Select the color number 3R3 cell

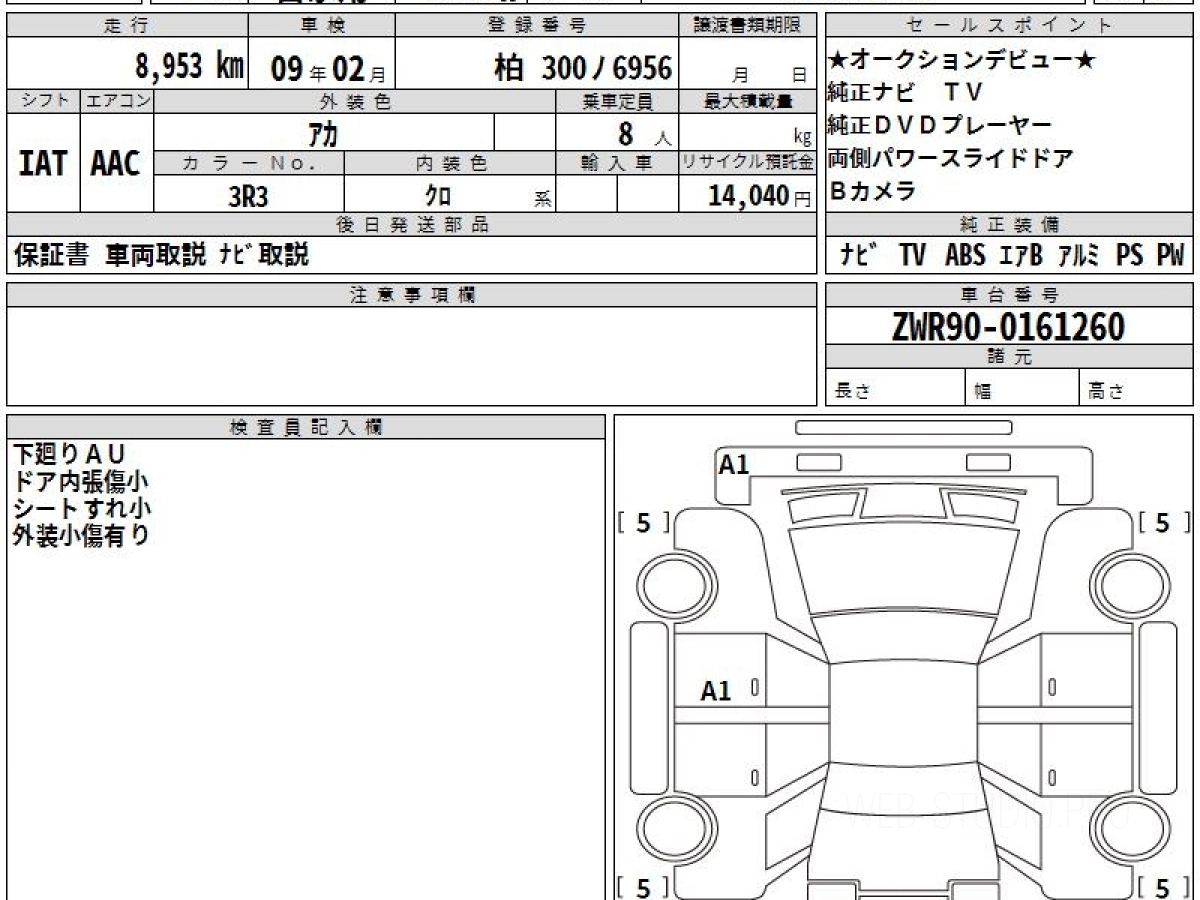pos(248,196)
